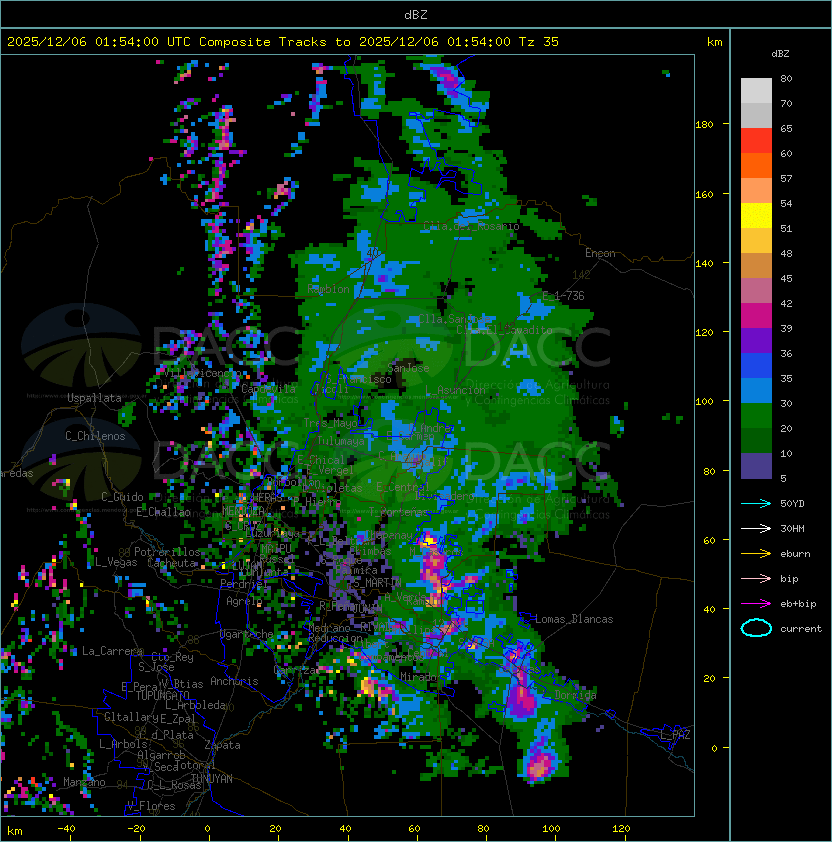832x842 pixels.
Task: Click the V_Flores place label
Action: (x=151, y=806)
